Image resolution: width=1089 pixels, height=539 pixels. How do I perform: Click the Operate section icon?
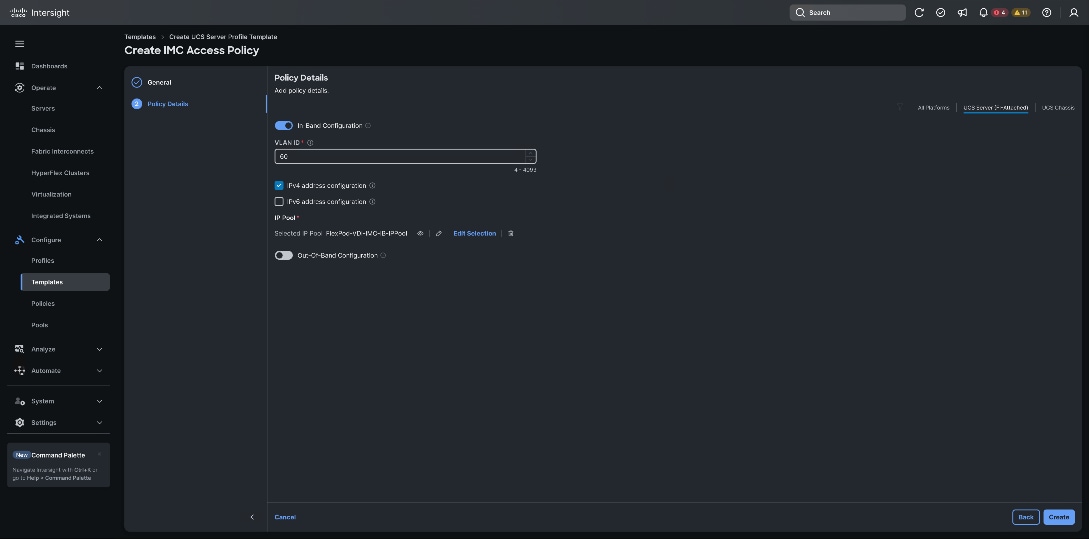click(19, 88)
